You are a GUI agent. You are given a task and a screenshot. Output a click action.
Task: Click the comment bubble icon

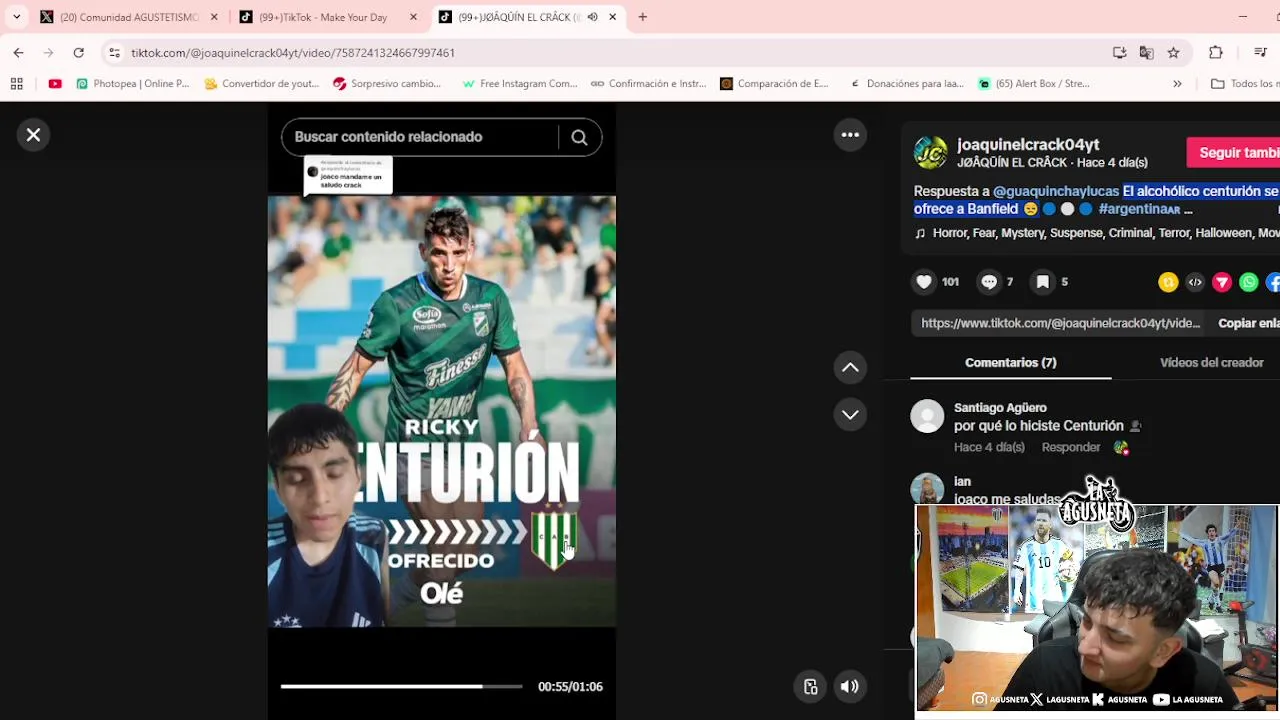[x=989, y=282]
